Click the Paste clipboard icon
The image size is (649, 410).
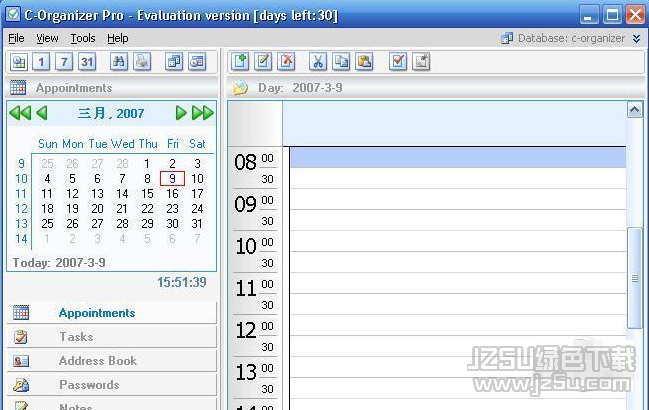(364, 62)
